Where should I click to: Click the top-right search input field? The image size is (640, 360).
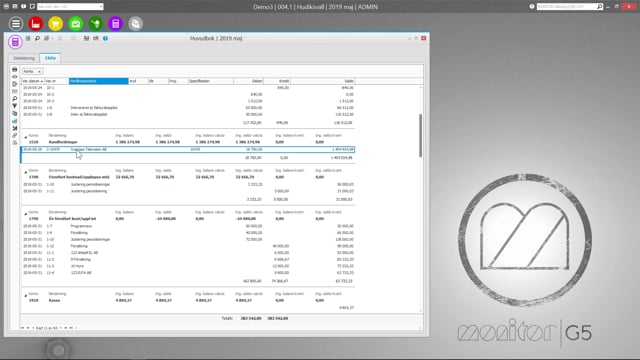click(567, 7)
